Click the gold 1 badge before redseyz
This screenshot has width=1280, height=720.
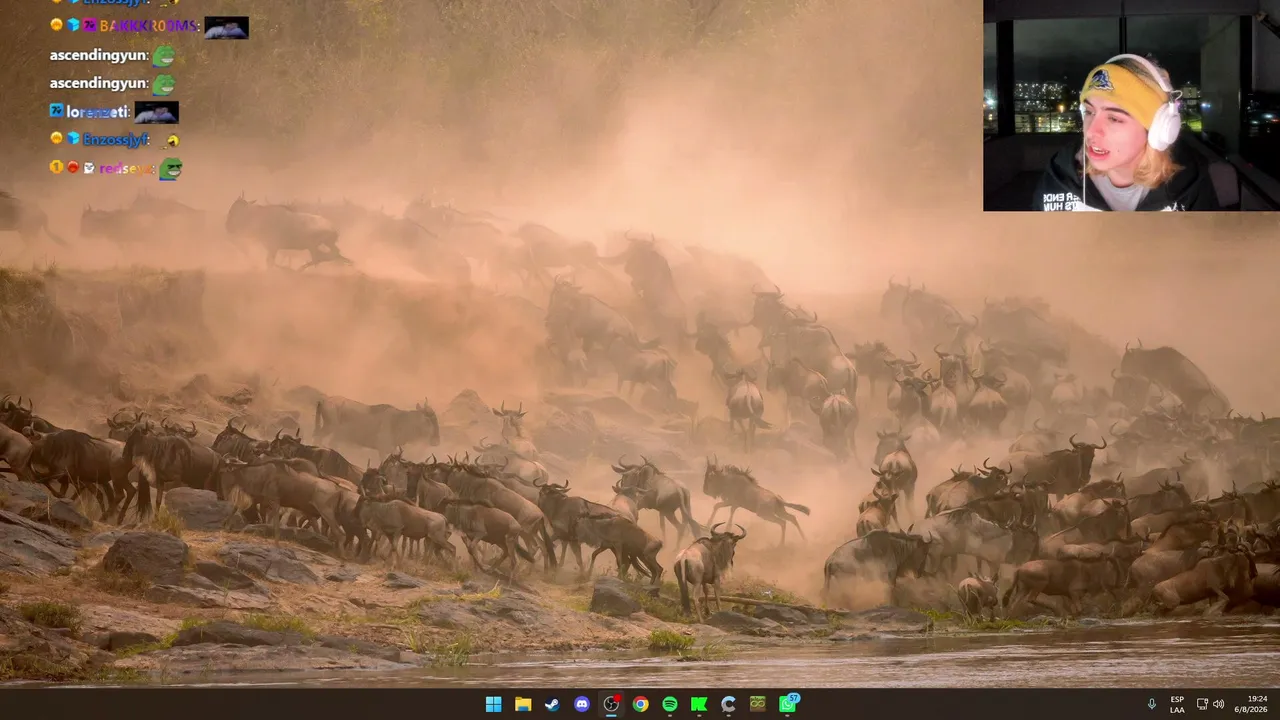point(56,167)
